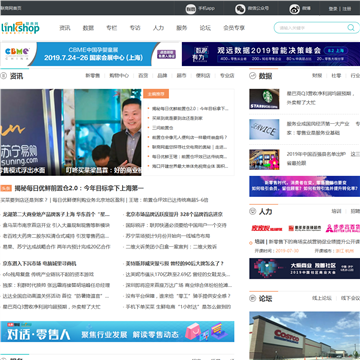Click the 登录 login link

click(333, 9)
